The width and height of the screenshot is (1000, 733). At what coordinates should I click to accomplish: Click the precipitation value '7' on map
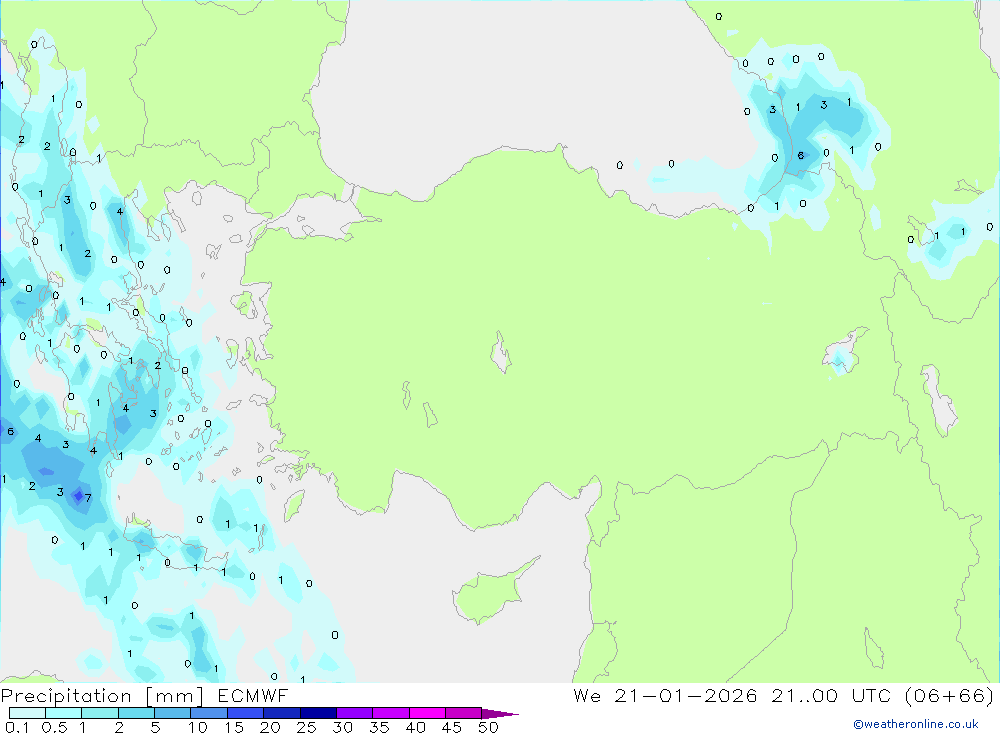tap(88, 498)
